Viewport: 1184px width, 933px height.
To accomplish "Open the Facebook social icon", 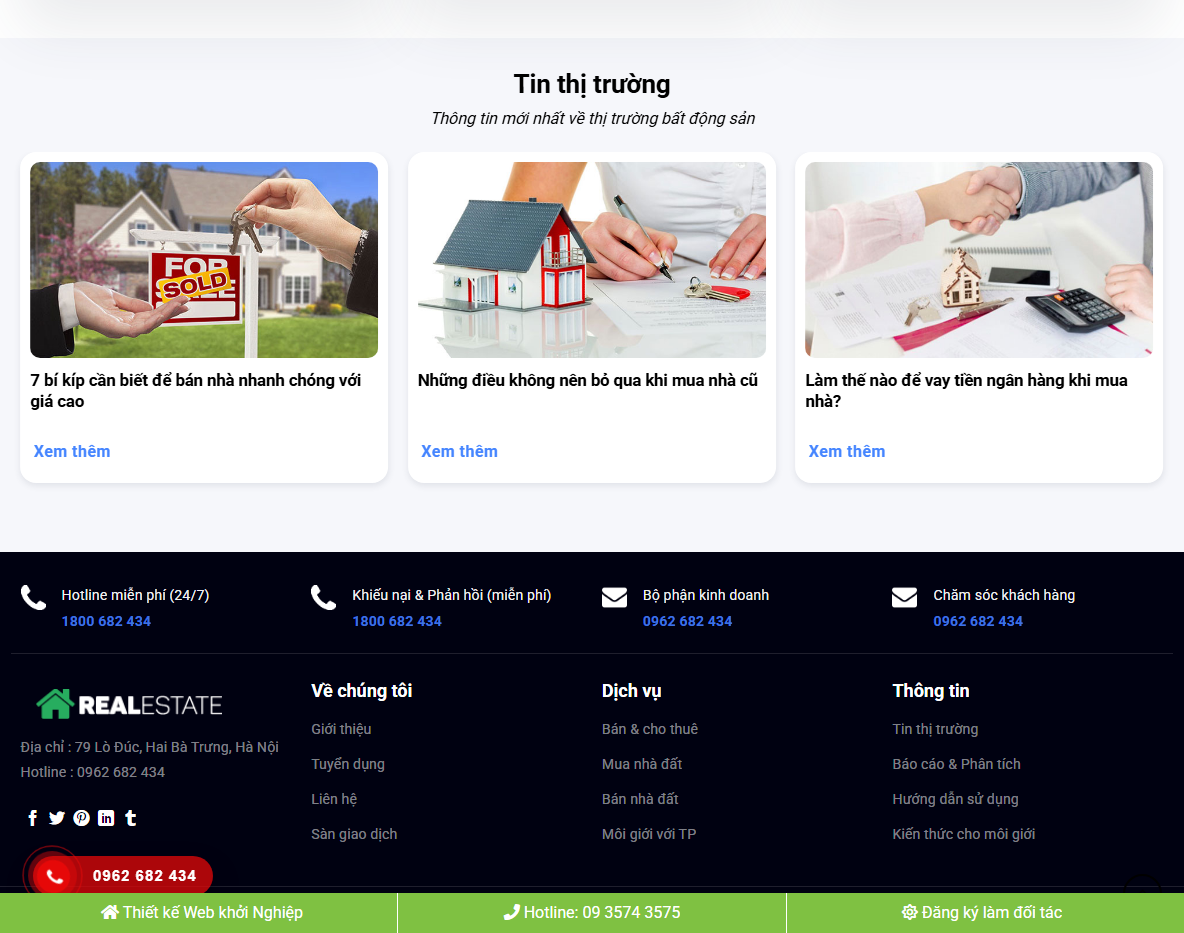I will point(32,818).
